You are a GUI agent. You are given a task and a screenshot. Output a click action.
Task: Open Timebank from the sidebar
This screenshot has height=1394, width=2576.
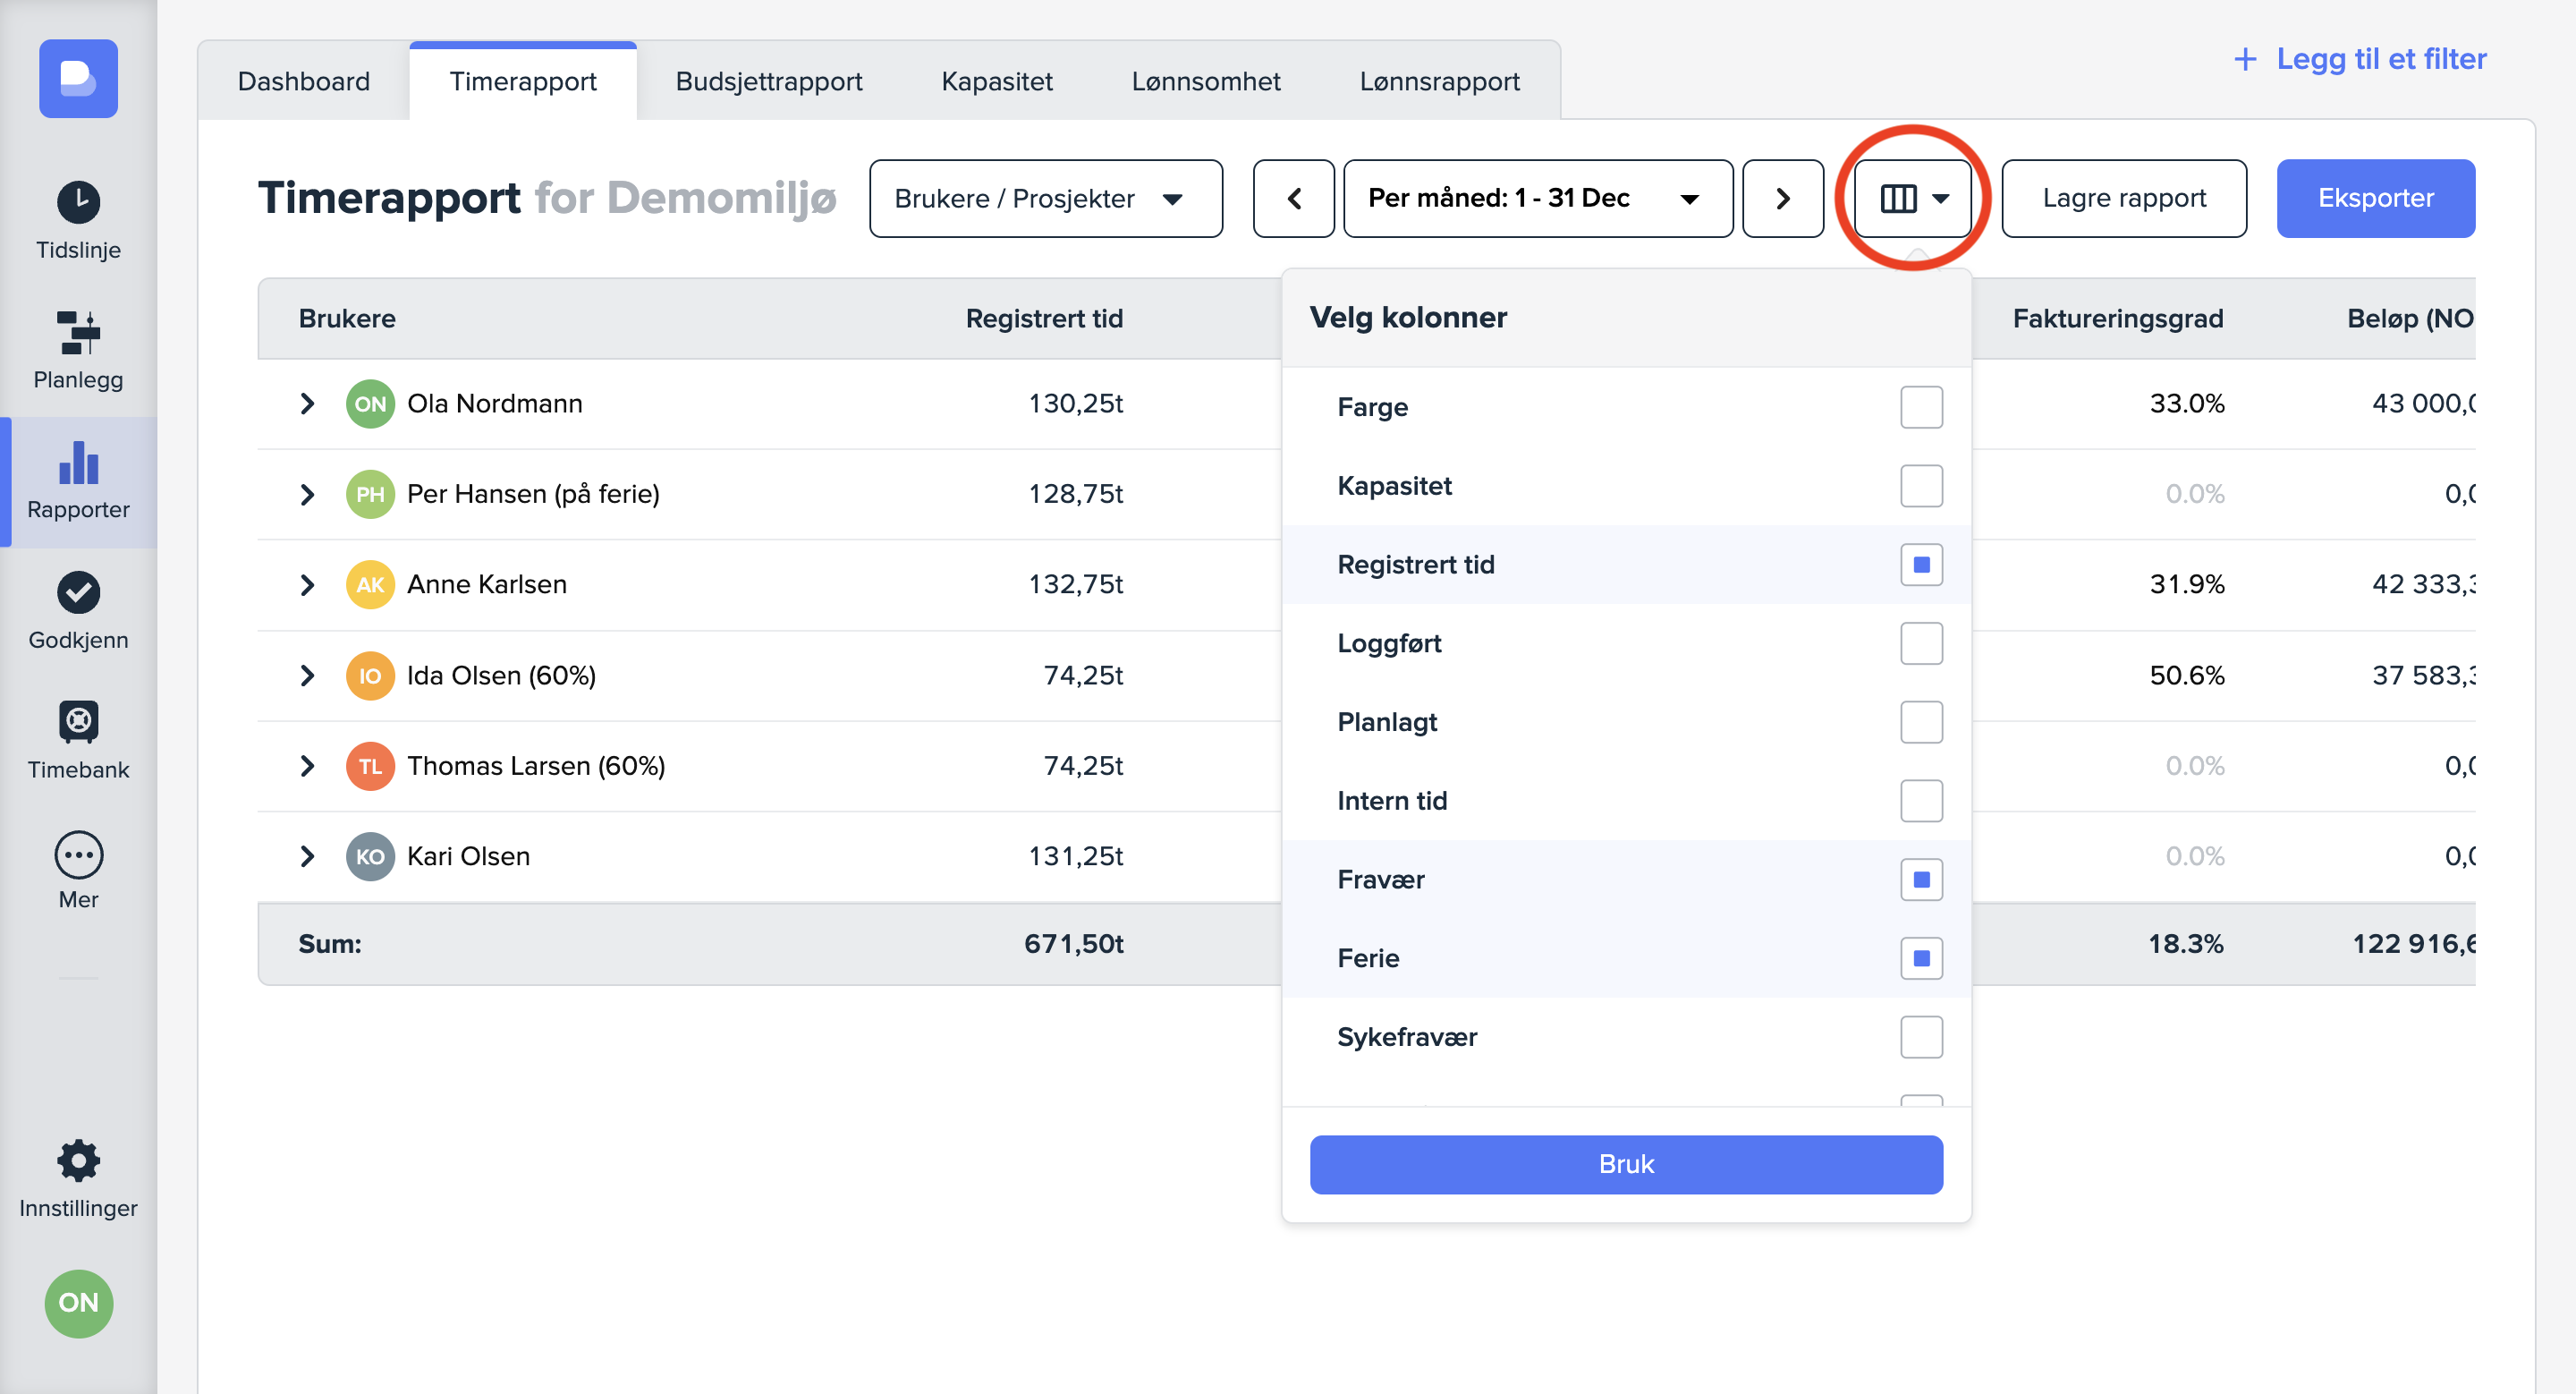(x=78, y=740)
